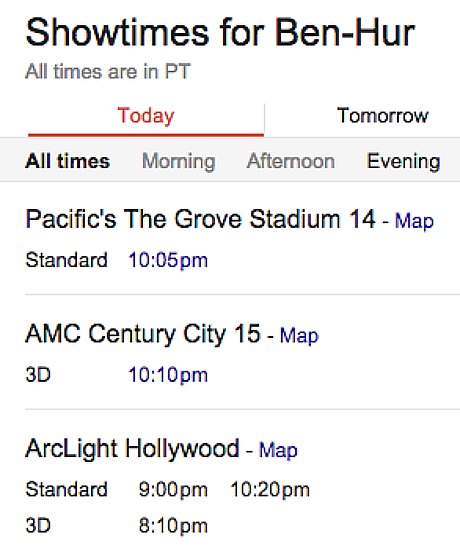This screenshot has width=460, height=553.
Task: Click the 8:10pm 3D ArcLight showtime
Action: pos(173,526)
